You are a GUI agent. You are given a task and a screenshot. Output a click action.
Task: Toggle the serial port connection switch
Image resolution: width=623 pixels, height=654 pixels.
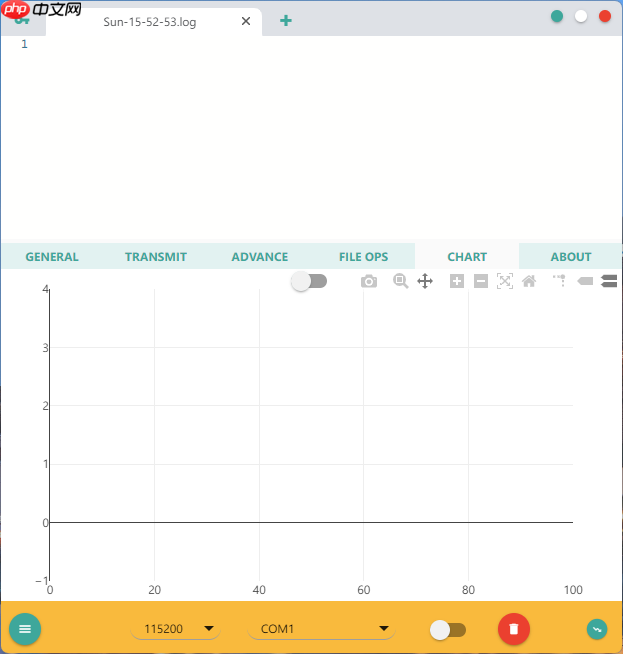tap(447, 629)
